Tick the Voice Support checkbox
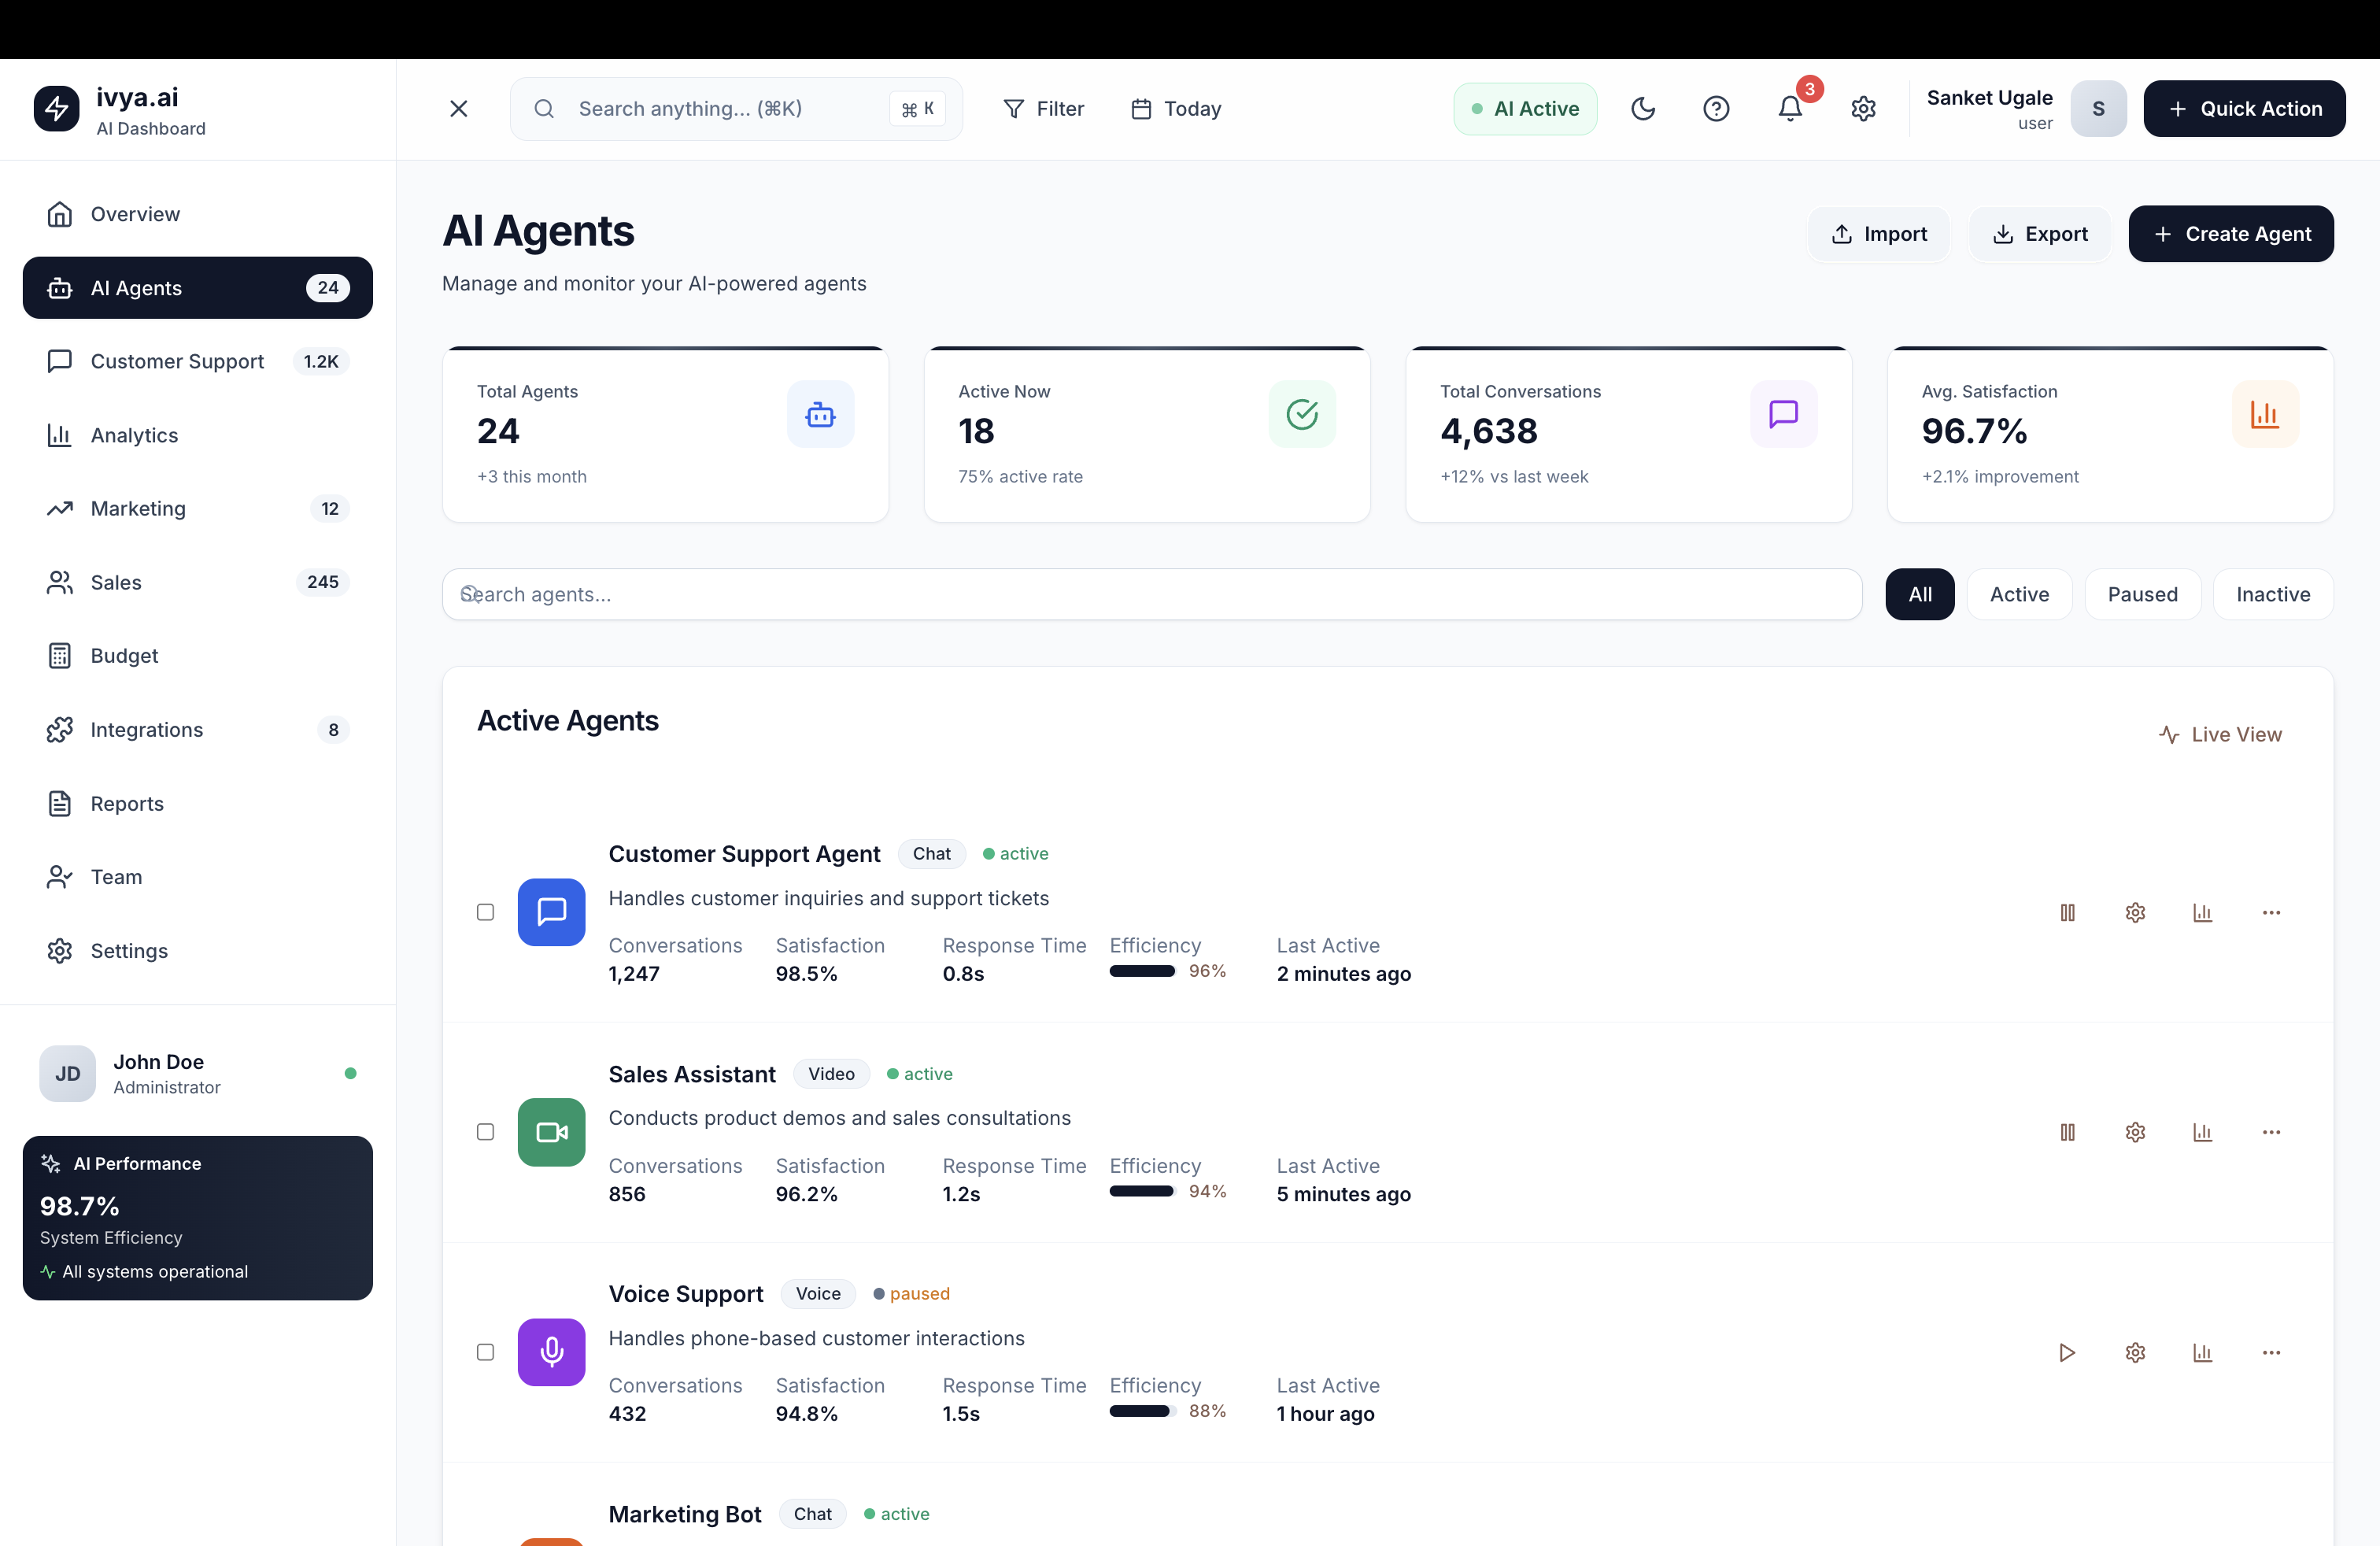Screen dimensions: 2380x1546 tap(485, 1352)
